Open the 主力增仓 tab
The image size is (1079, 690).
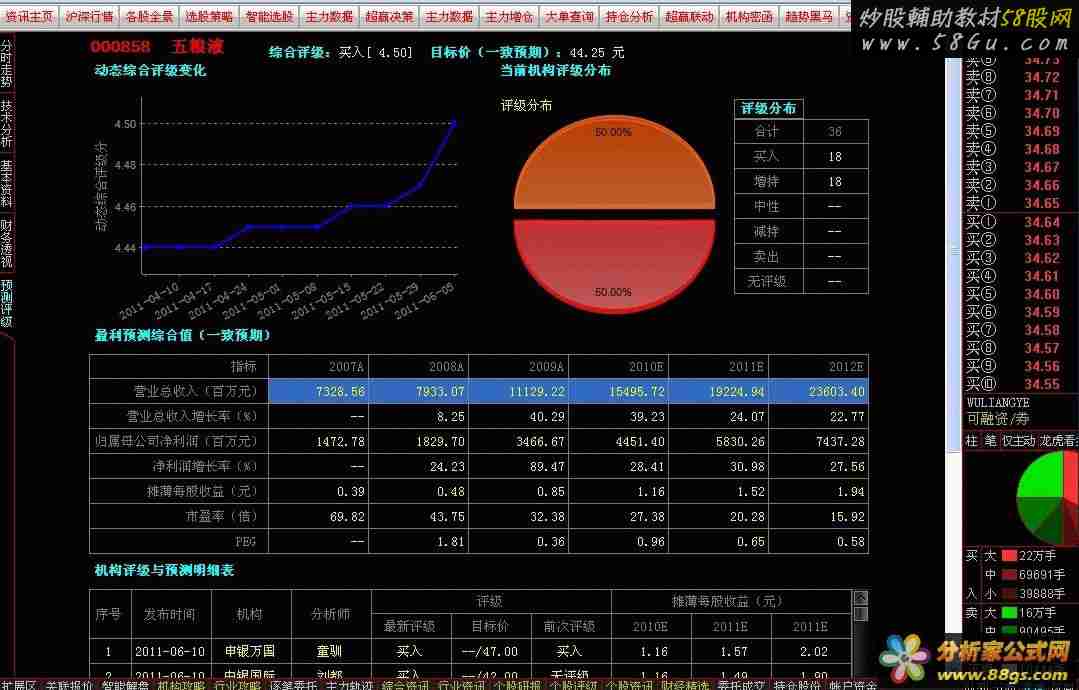pos(509,17)
